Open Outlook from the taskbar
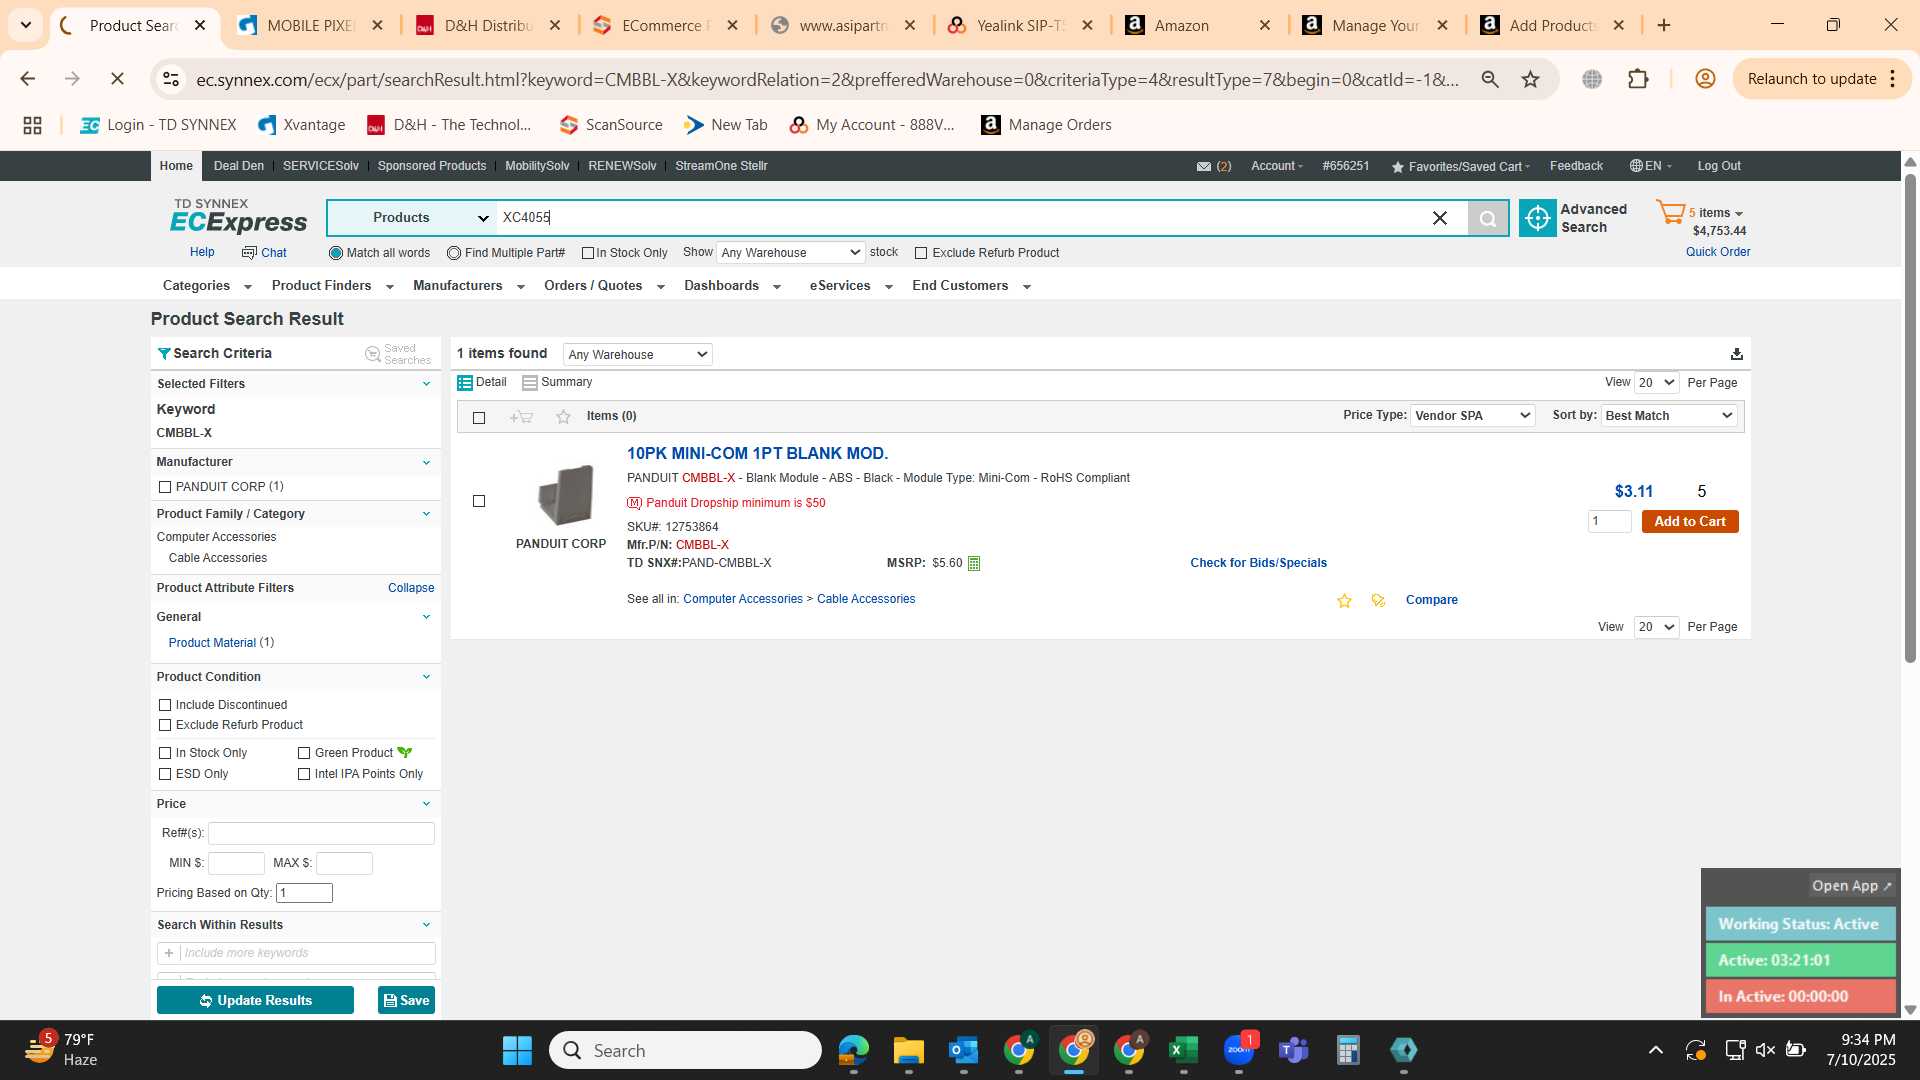 964,1050
